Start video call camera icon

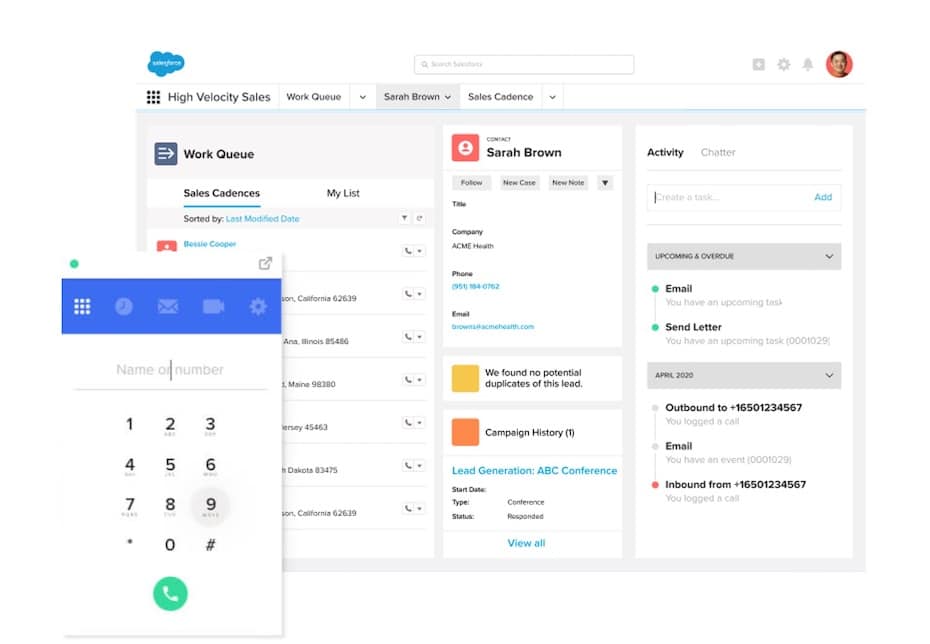(213, 307)
